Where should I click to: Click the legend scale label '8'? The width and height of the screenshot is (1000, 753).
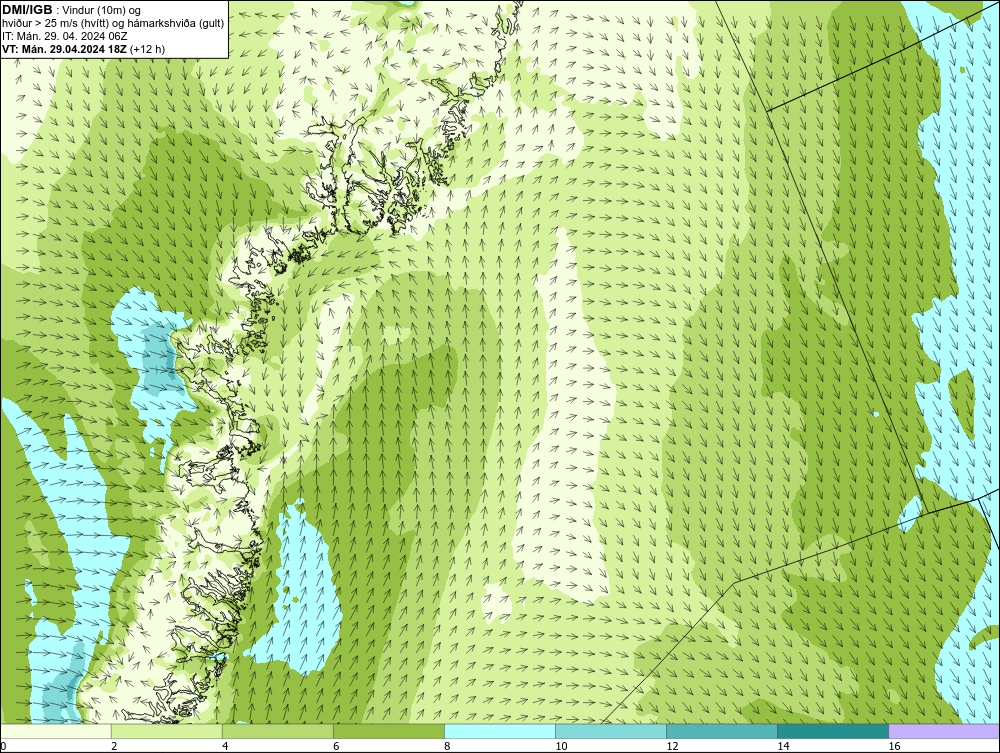[x=447, y=746]
